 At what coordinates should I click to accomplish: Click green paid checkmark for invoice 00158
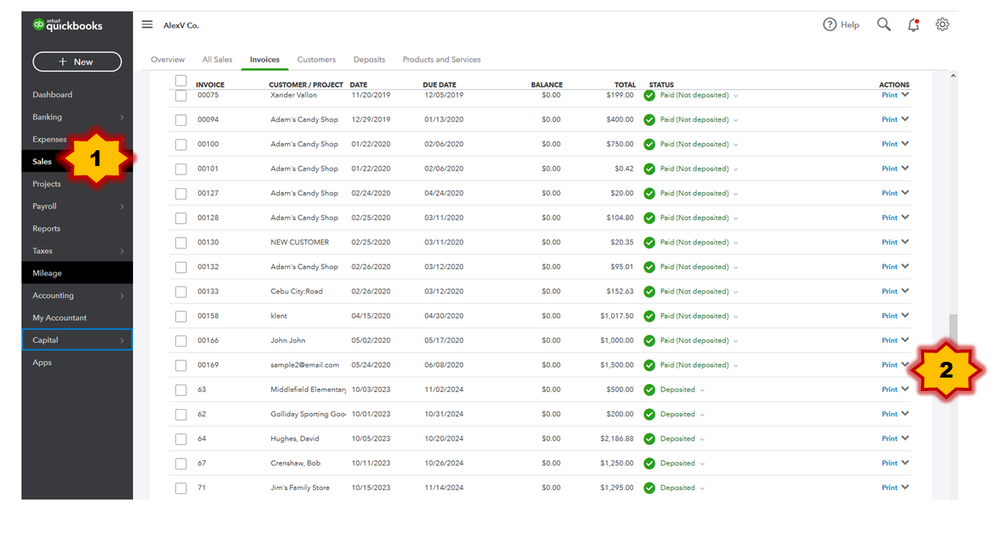click(649, 316)
